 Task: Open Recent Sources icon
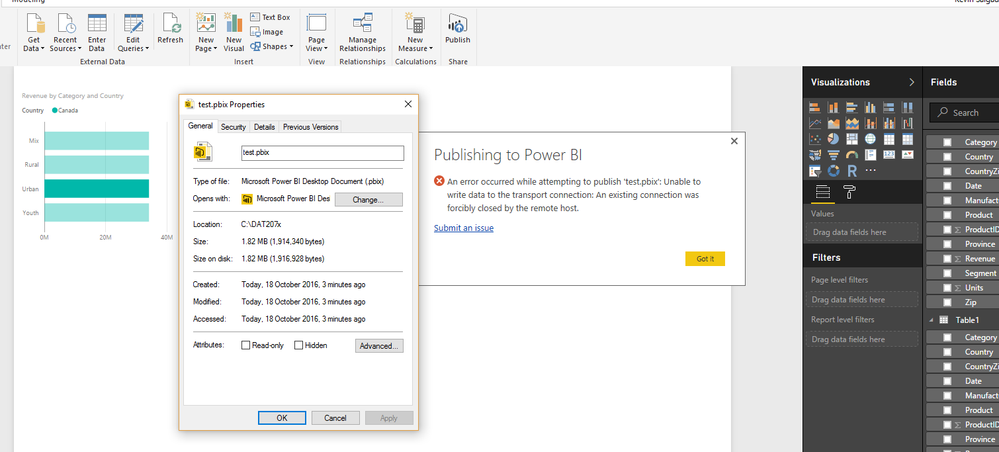pos(66,24)
